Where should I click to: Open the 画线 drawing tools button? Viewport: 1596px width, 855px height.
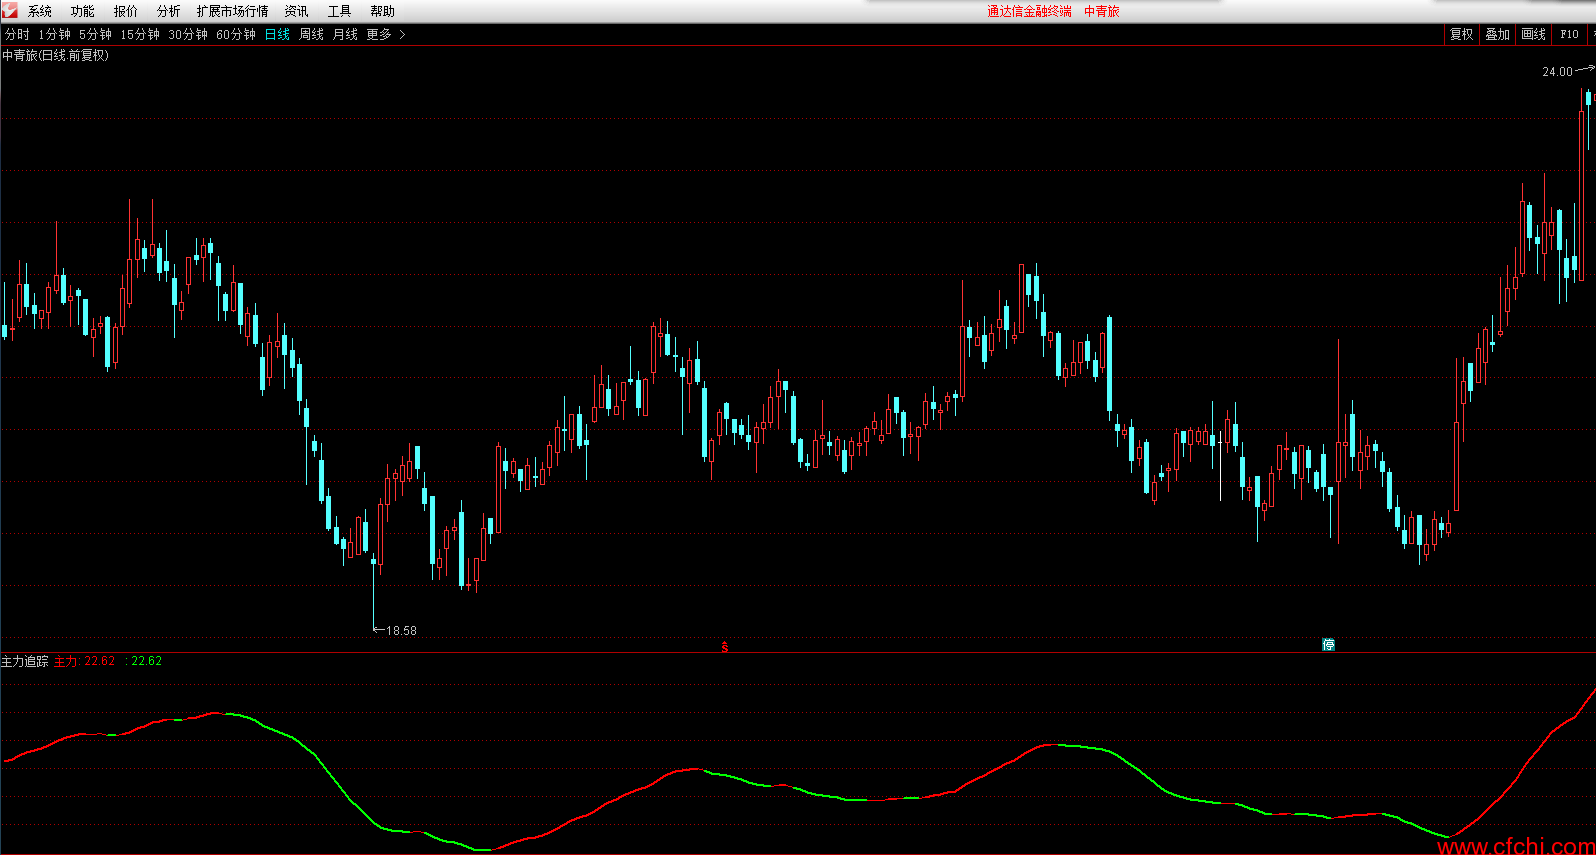coord(1534,34)
